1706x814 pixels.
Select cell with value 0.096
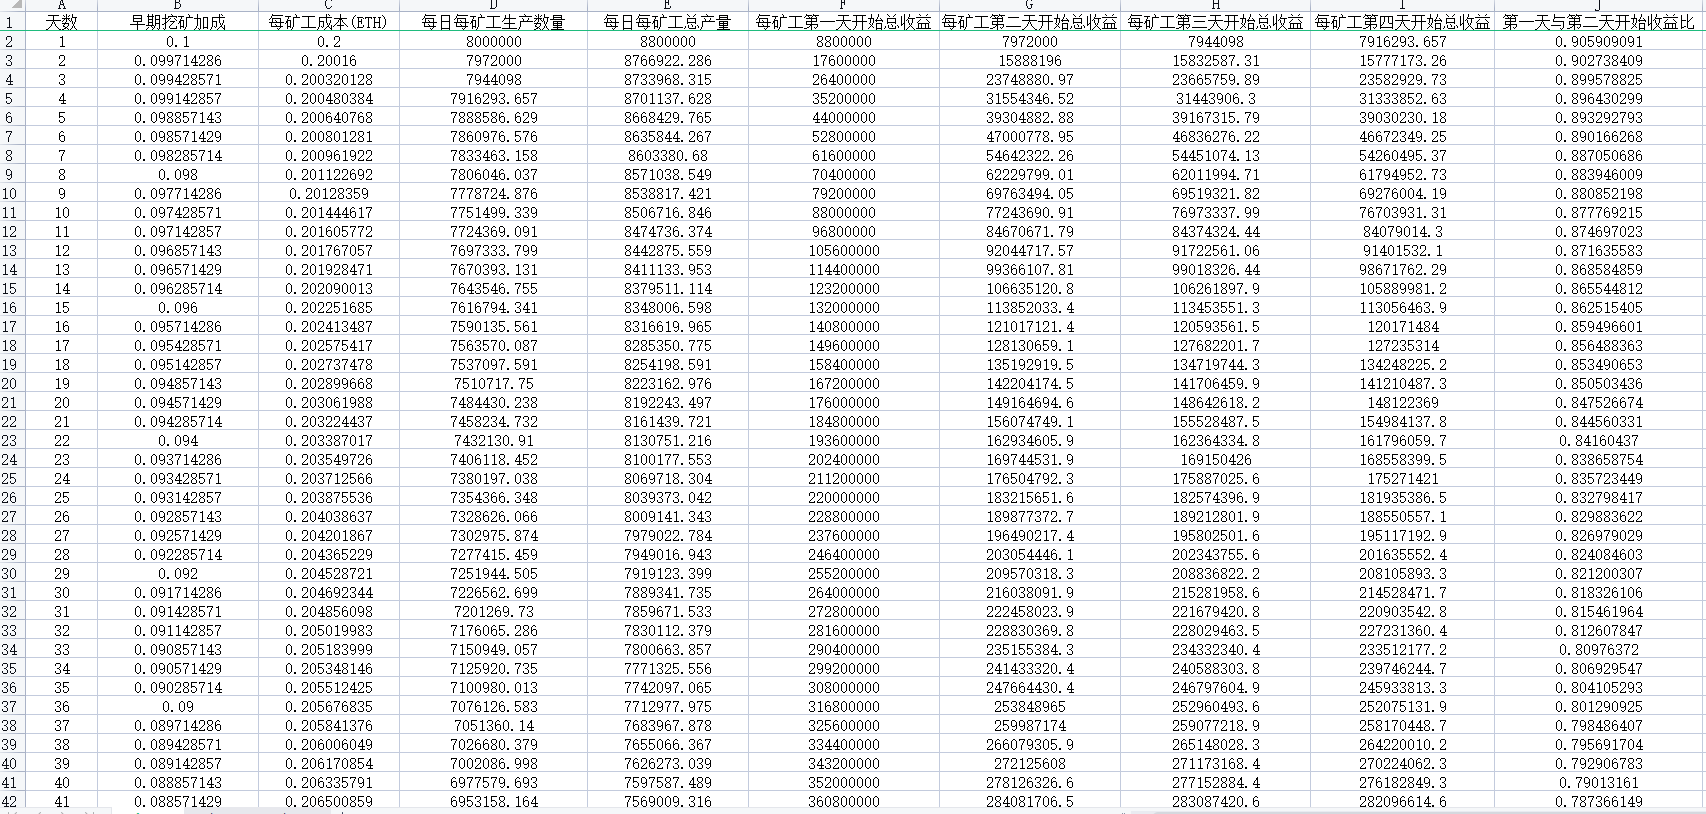[178, 307]
